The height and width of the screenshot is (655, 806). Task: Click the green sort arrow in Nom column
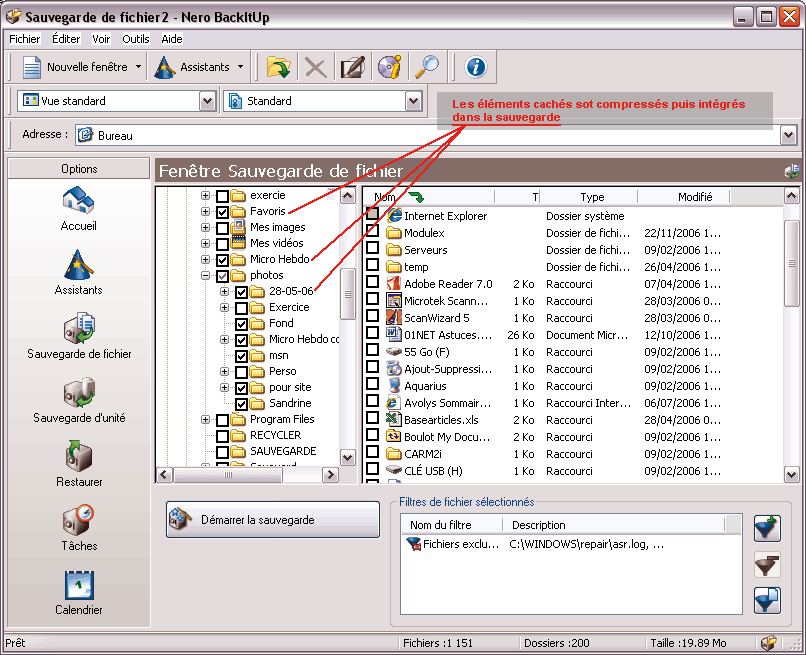[416, 196]
